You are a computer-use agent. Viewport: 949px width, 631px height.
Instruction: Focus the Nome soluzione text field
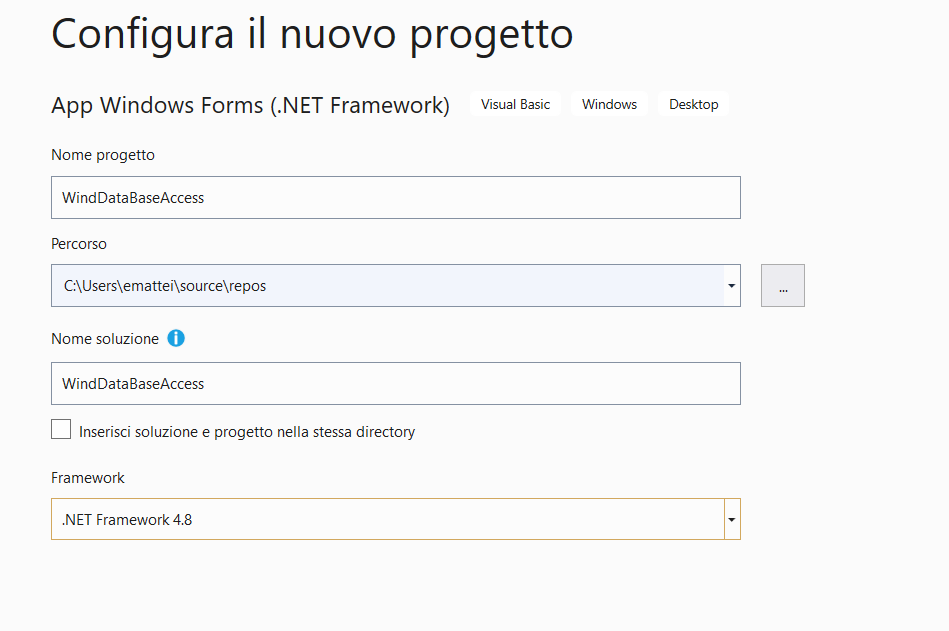tap(396, 384)
